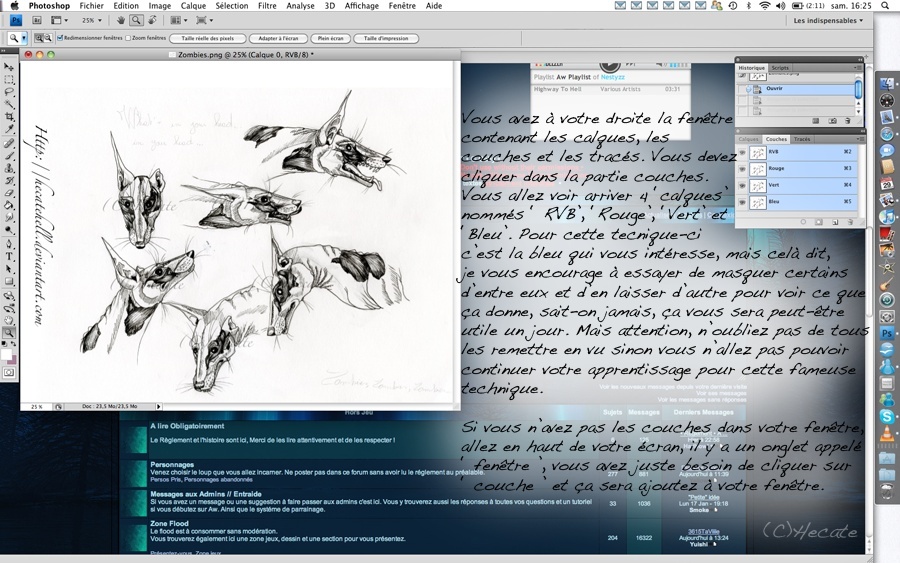Select the Eyedropper tool
900x563 pixels.
pos(9,127)
